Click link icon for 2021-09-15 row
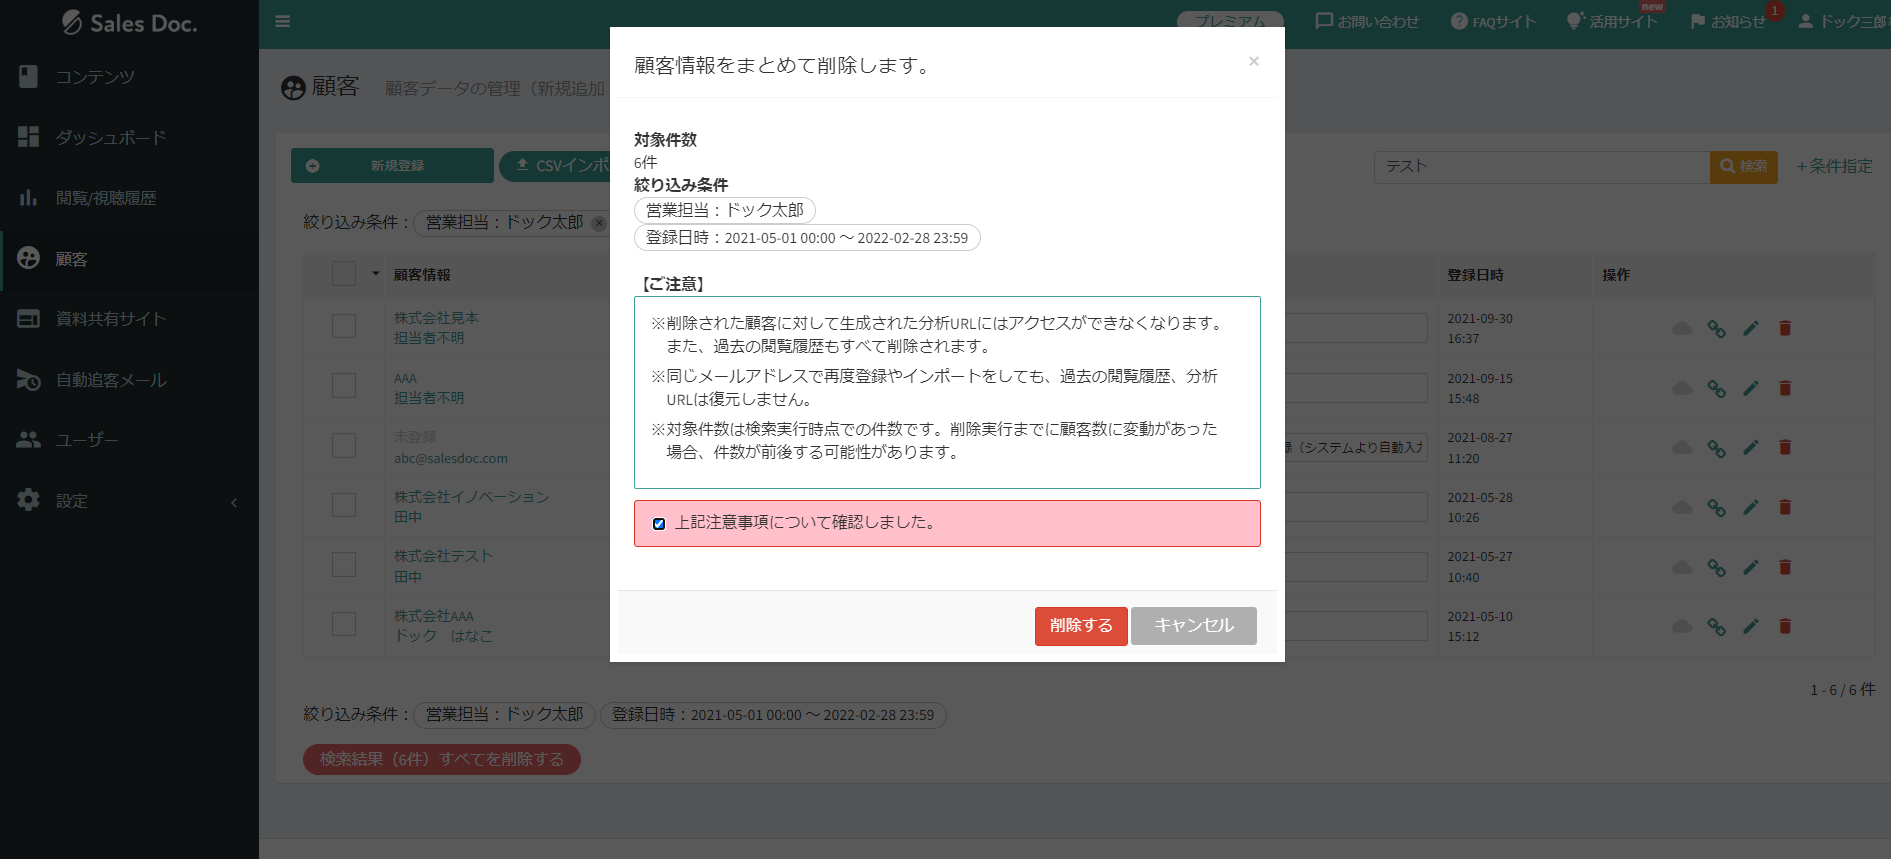The image size is (1891, 859). pos(1716,389)
